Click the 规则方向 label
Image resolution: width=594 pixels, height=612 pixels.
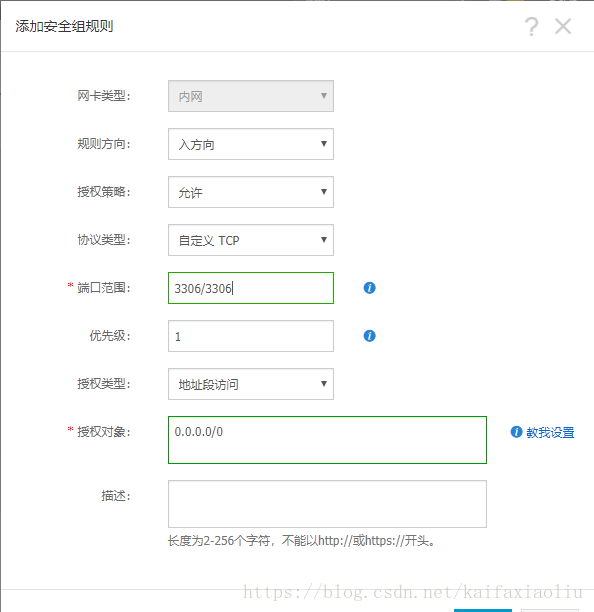[103, 144]
